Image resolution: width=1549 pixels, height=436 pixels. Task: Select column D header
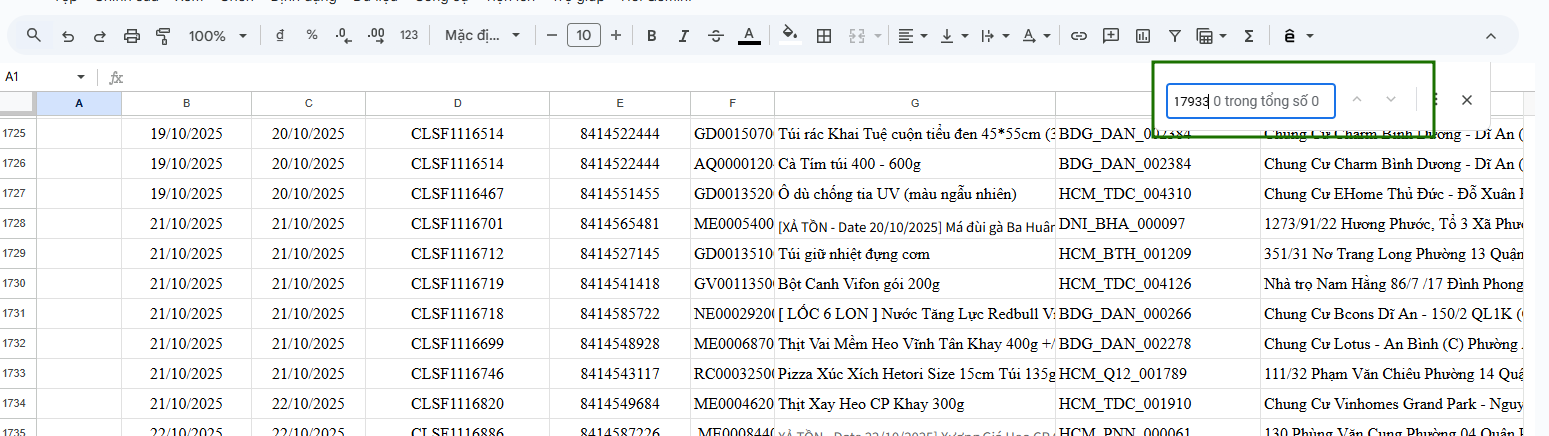point(457,104)
